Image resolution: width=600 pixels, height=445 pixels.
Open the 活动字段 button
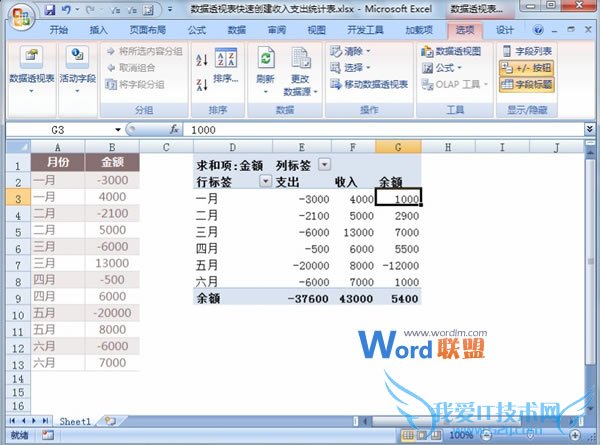click(77, 69)
